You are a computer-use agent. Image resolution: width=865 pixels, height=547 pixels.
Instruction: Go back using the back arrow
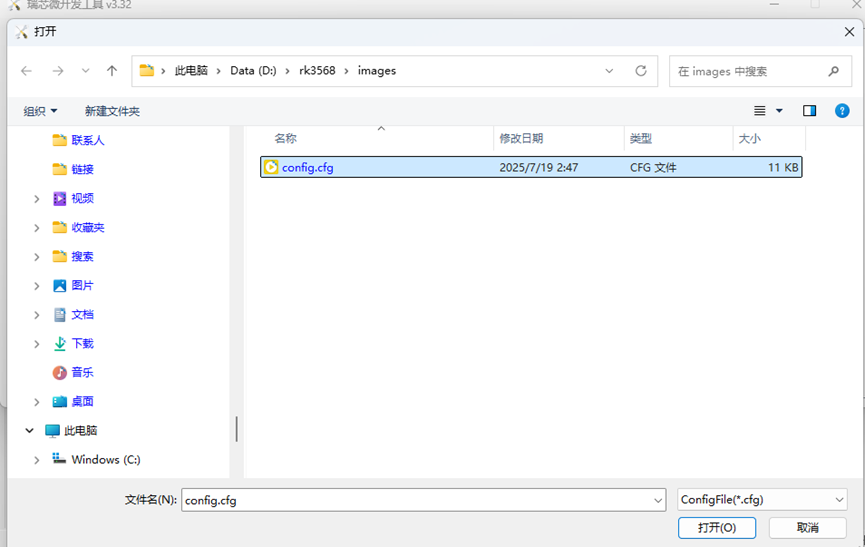pyautogui.click(x=26, y=71)
